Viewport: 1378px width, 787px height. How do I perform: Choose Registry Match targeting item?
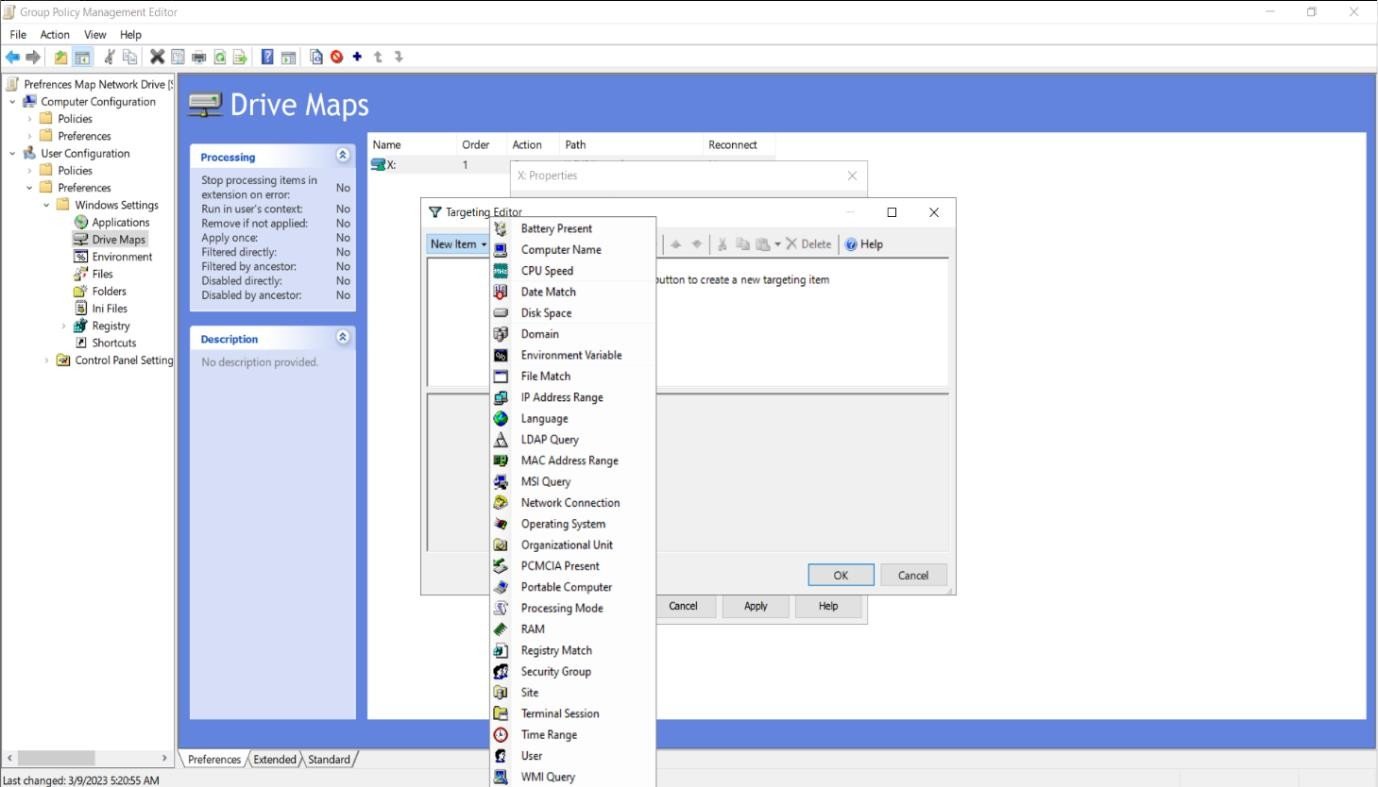(573, 650)
